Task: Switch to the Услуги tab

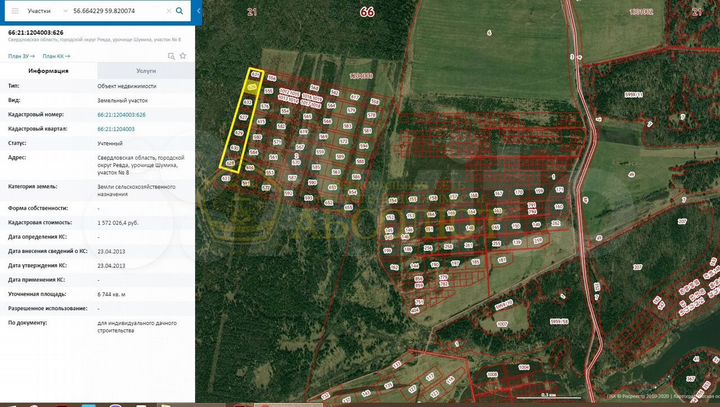Action: (146, 71)
